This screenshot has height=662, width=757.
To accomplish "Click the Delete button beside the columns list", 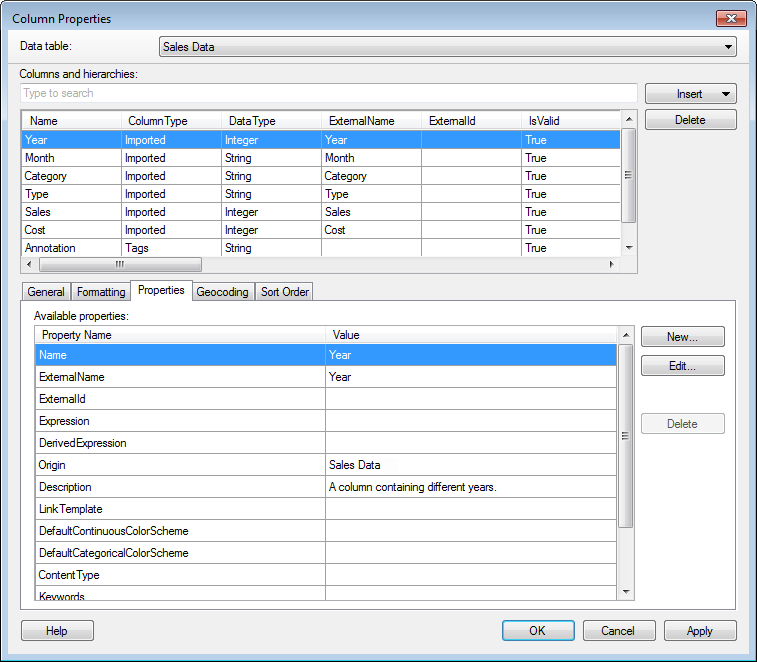I will pyautogui.click(x=690, y=120).
